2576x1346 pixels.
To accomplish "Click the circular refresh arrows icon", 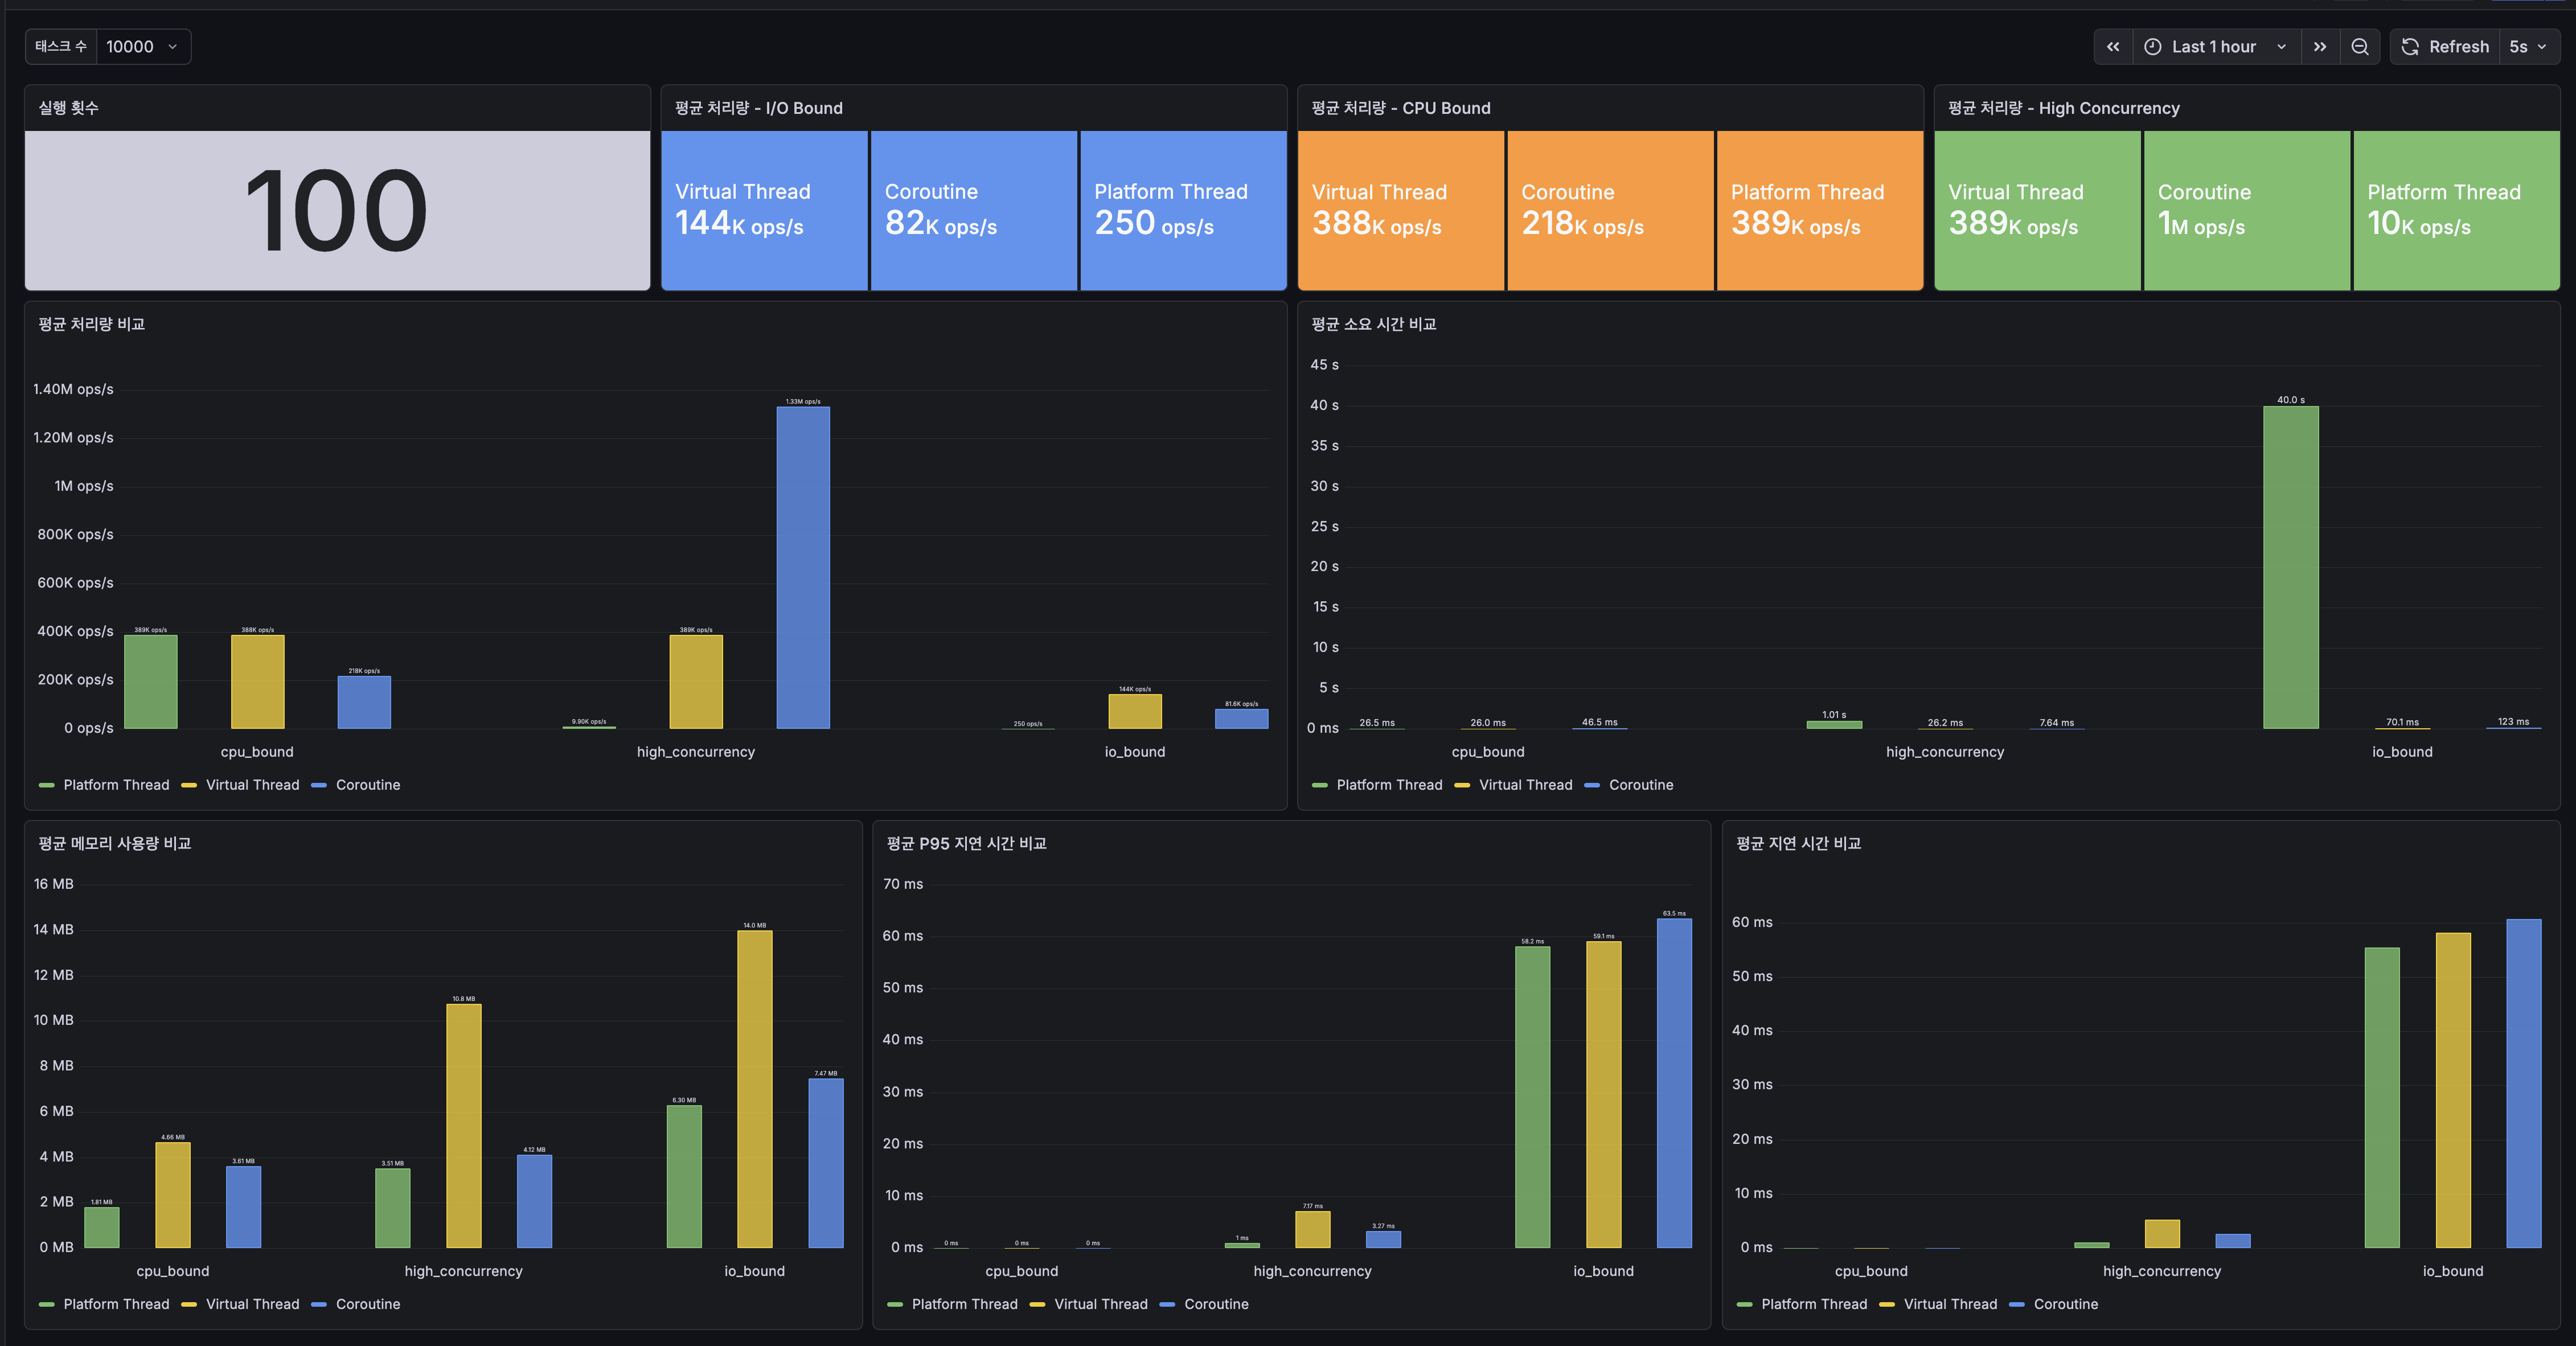I will click(x=2410, y=47).
